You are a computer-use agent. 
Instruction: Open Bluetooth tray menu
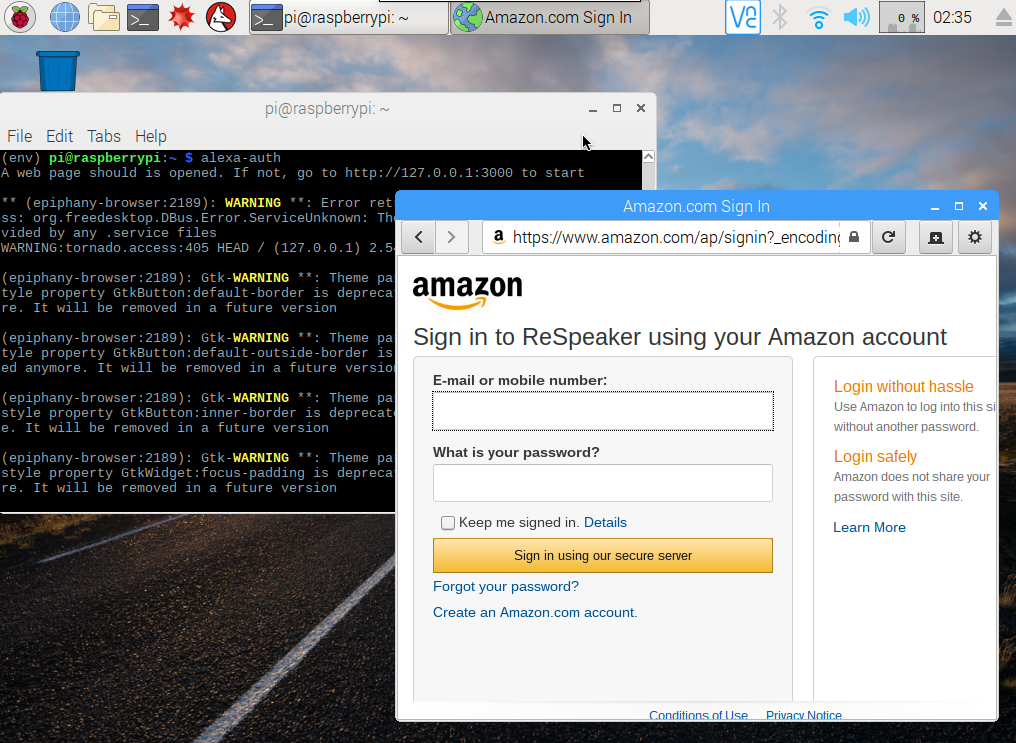(x=780, y=17)
